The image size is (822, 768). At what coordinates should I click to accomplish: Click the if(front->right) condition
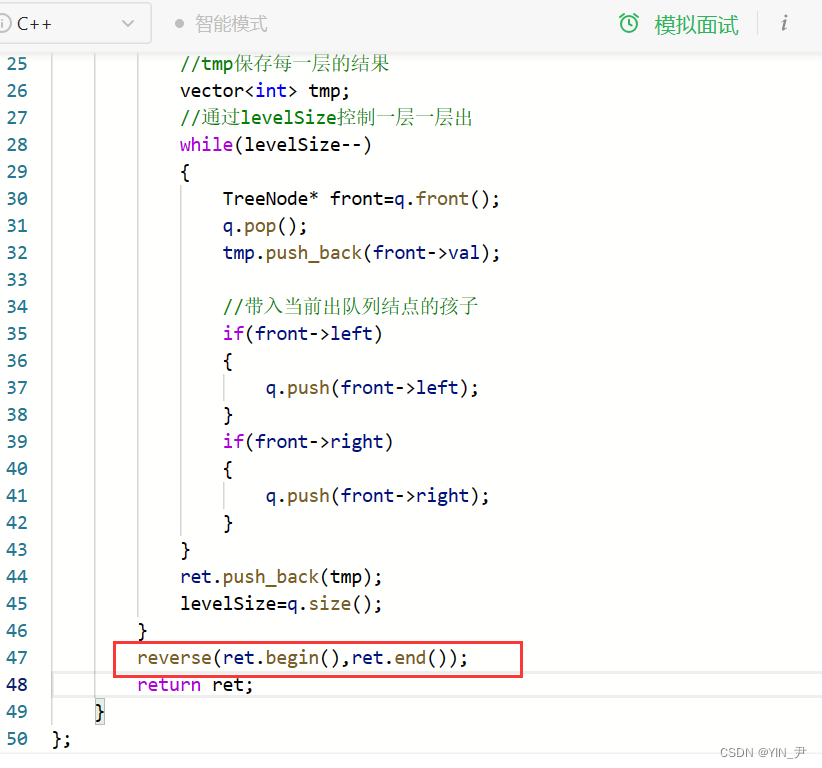pyautogui.click(x=308, y=442)
